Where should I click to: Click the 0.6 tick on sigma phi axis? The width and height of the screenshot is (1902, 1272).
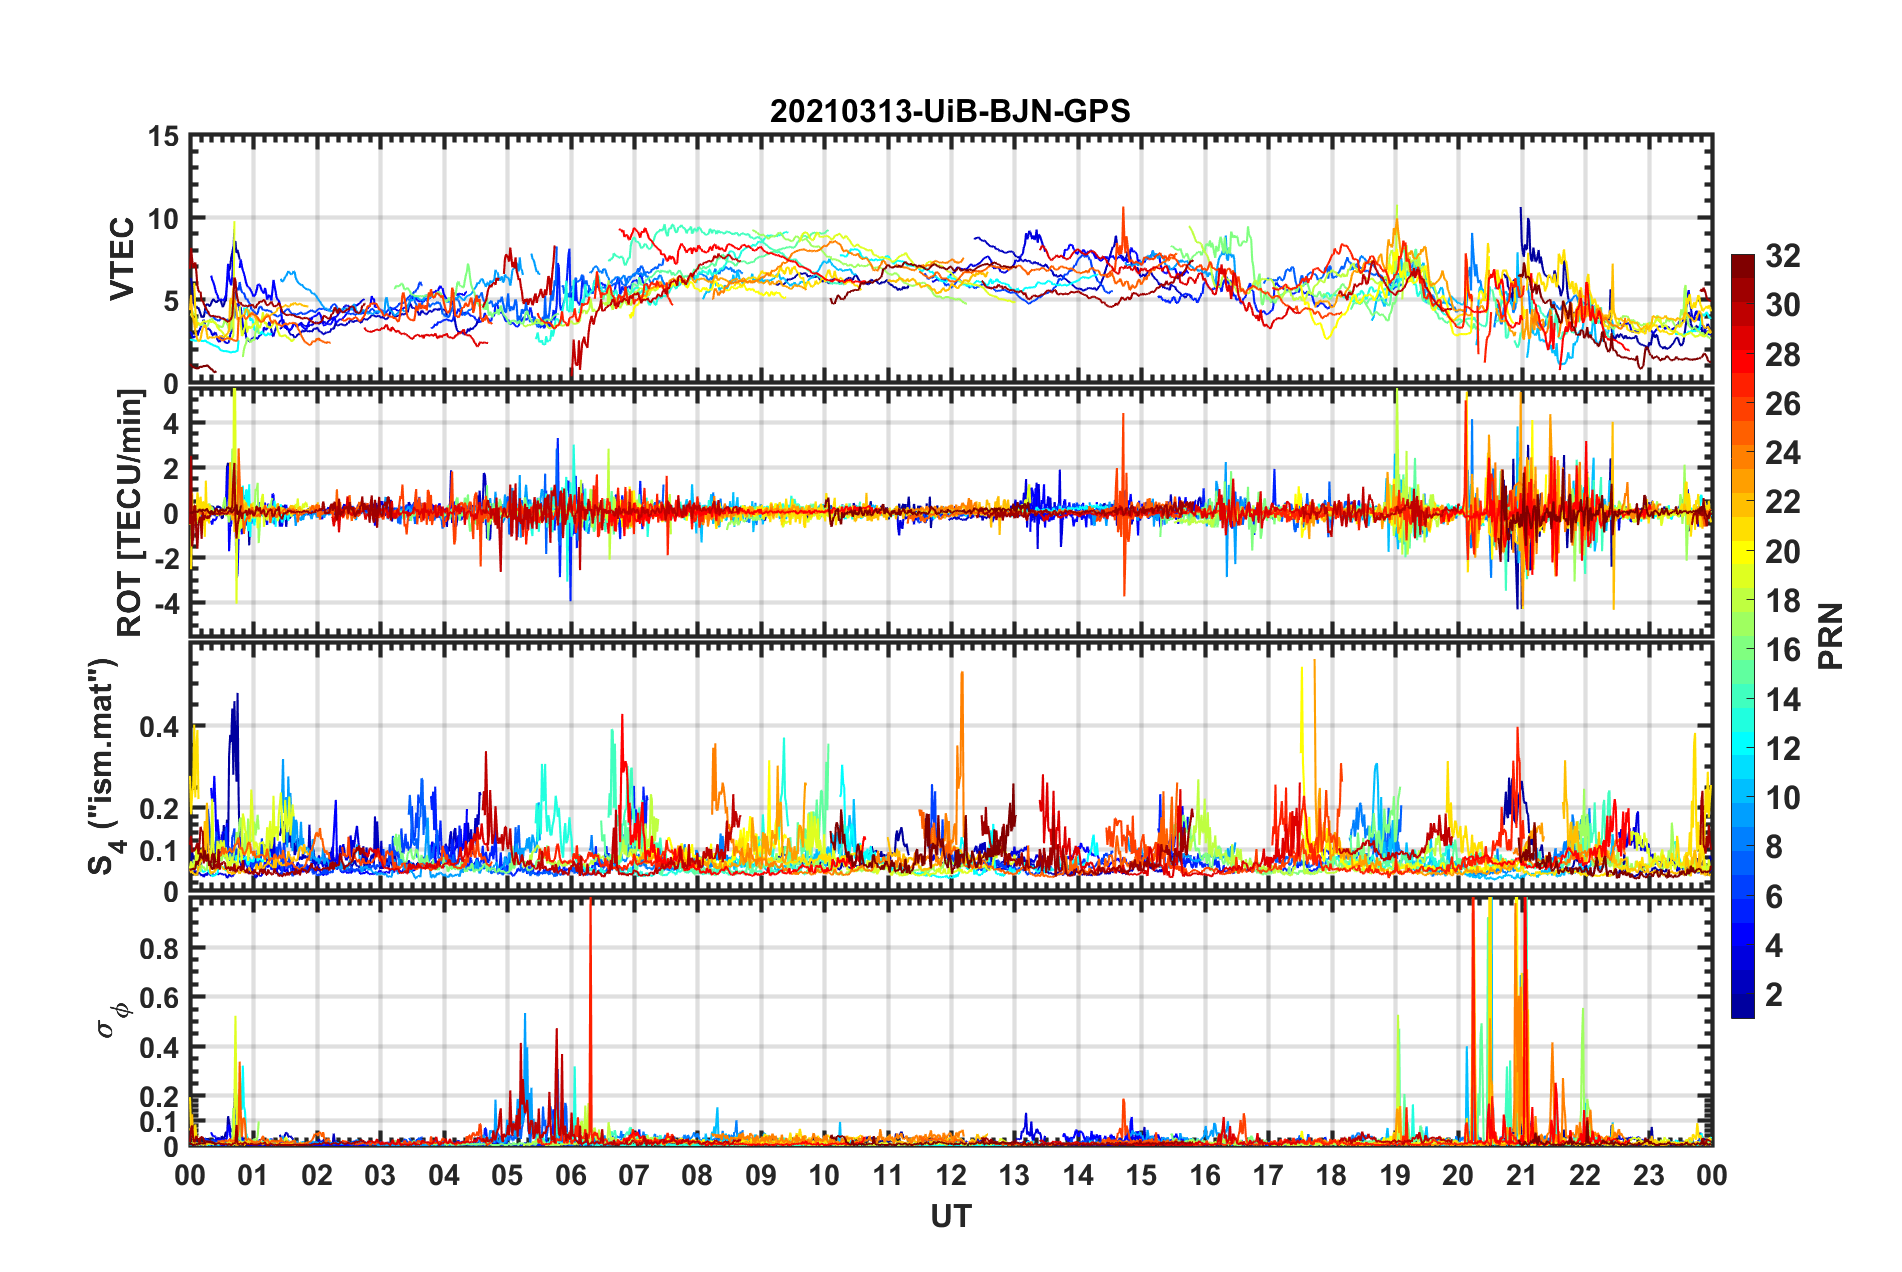point(160,998)
